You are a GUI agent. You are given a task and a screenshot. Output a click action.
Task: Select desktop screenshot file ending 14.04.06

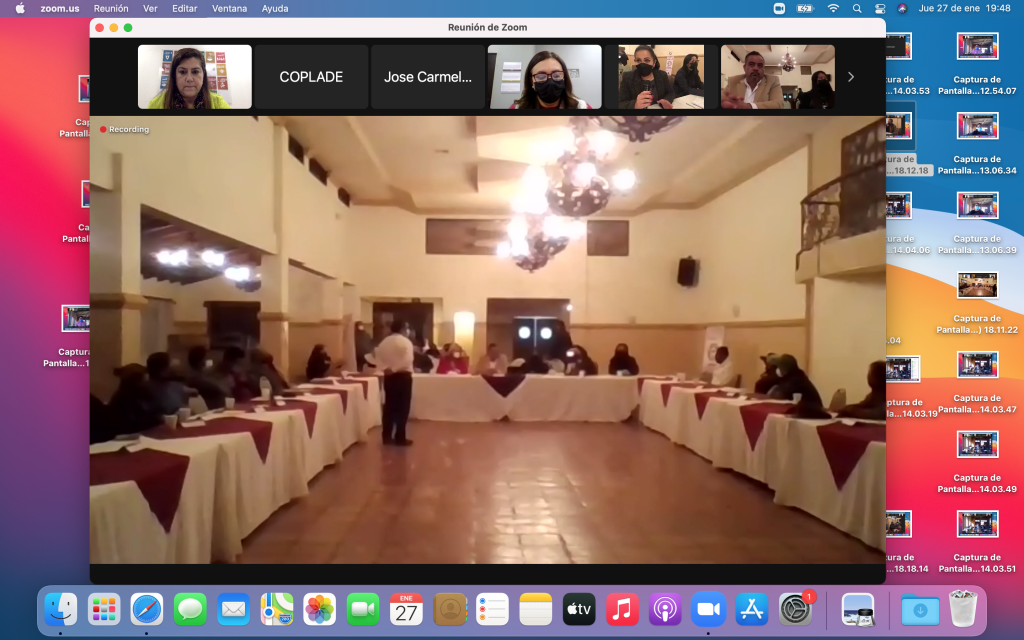(906, 224)
